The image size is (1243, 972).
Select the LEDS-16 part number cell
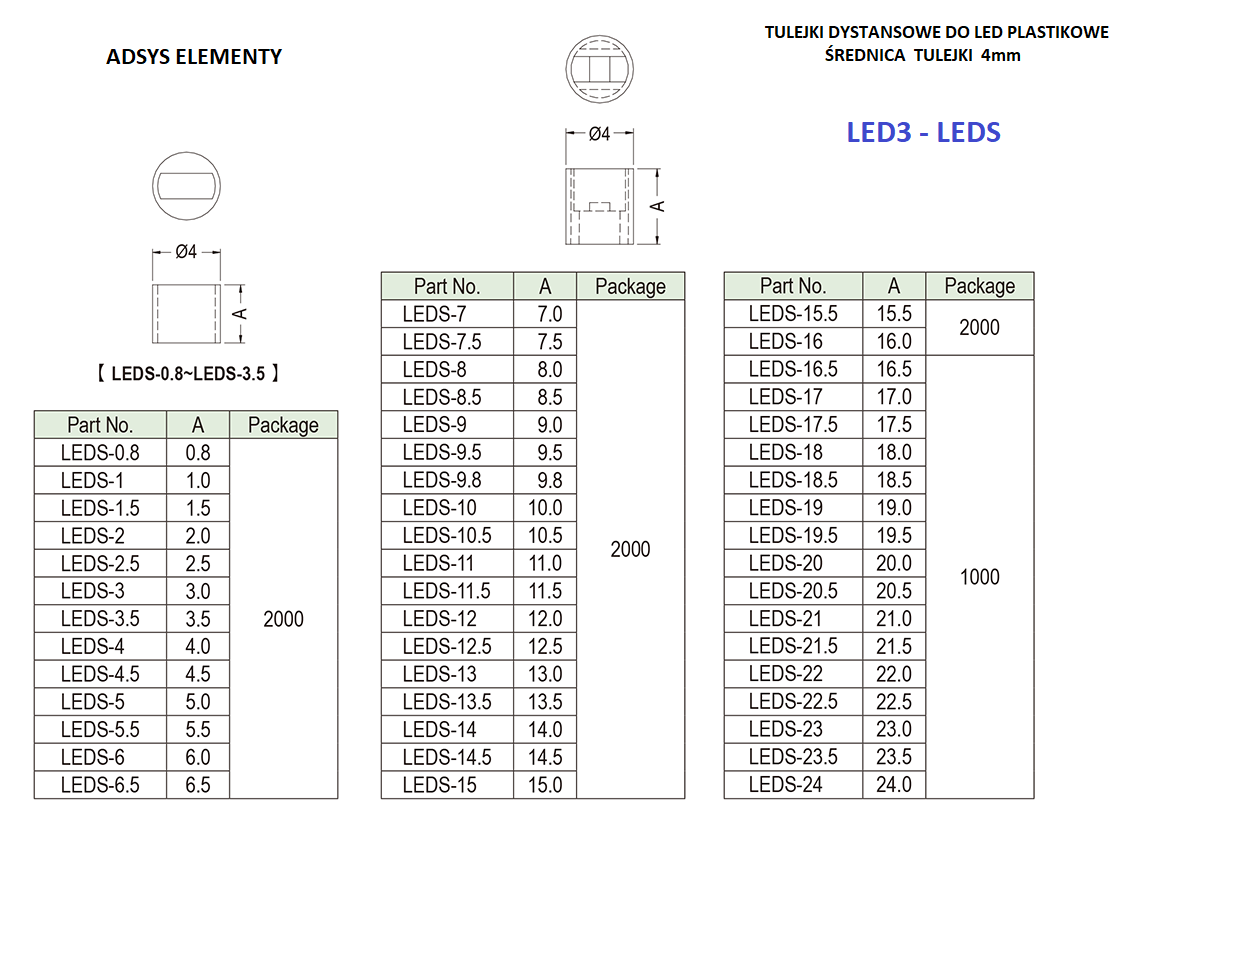pos(793,342)
